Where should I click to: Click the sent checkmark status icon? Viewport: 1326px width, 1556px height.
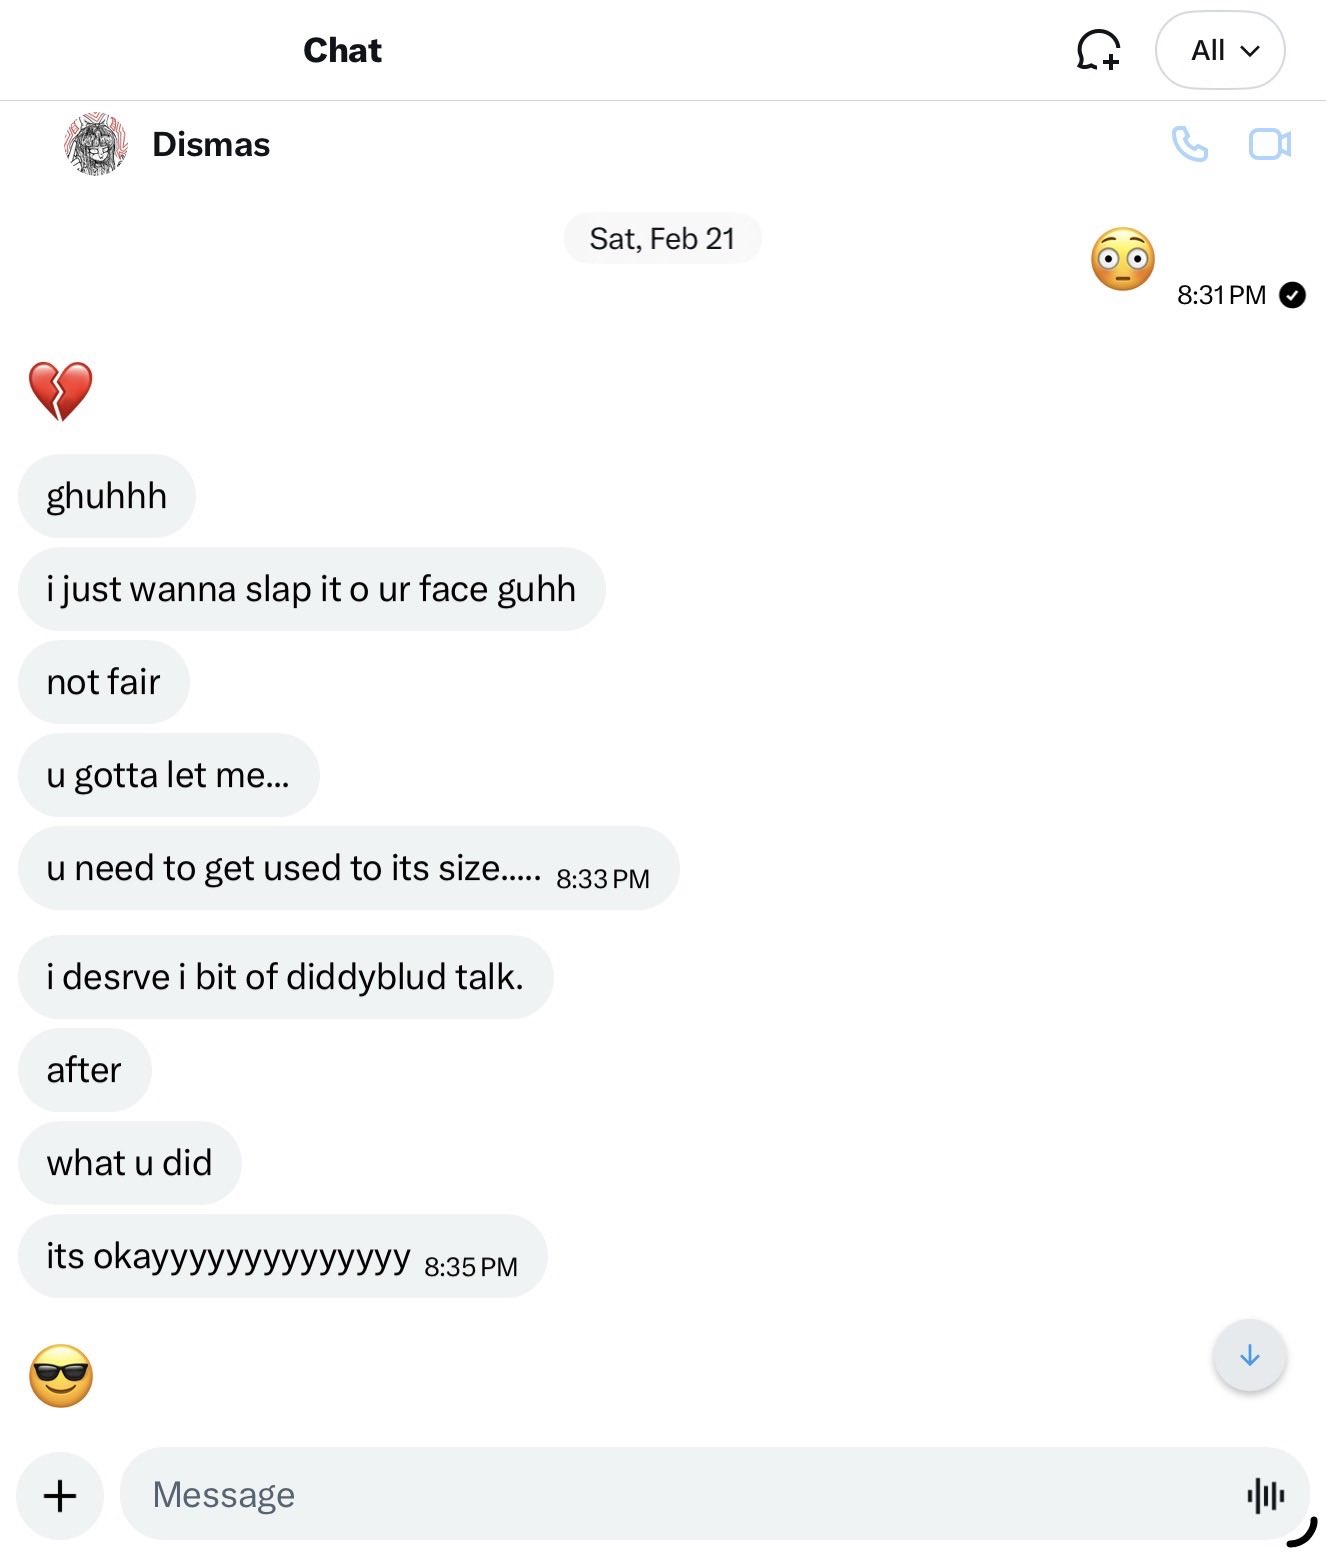1292,295
